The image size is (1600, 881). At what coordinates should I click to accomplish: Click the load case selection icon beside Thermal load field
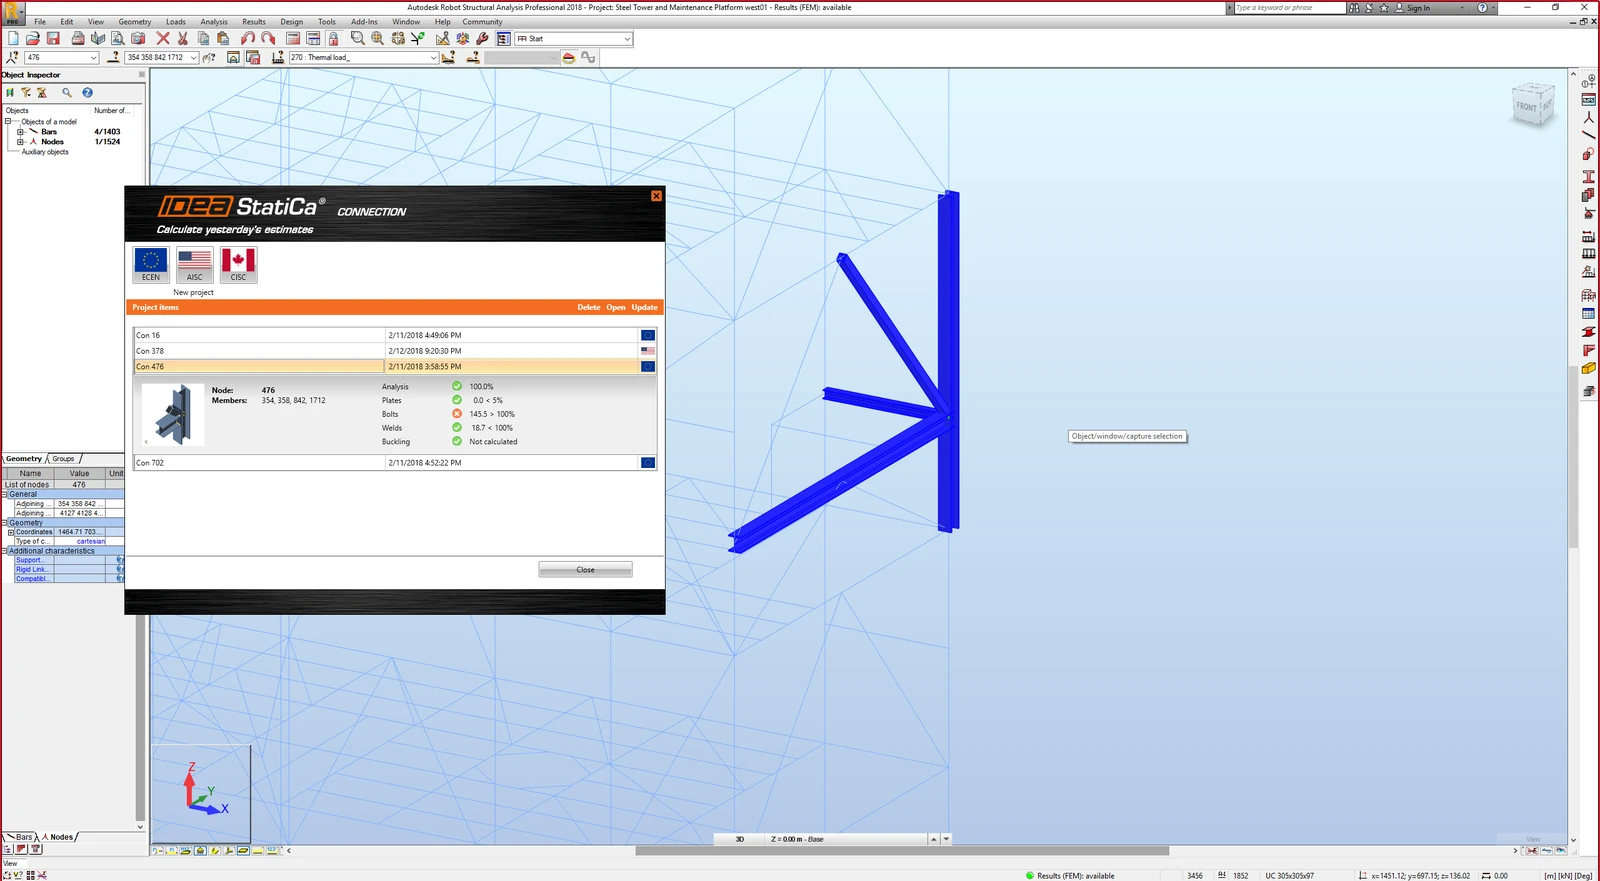278,58
